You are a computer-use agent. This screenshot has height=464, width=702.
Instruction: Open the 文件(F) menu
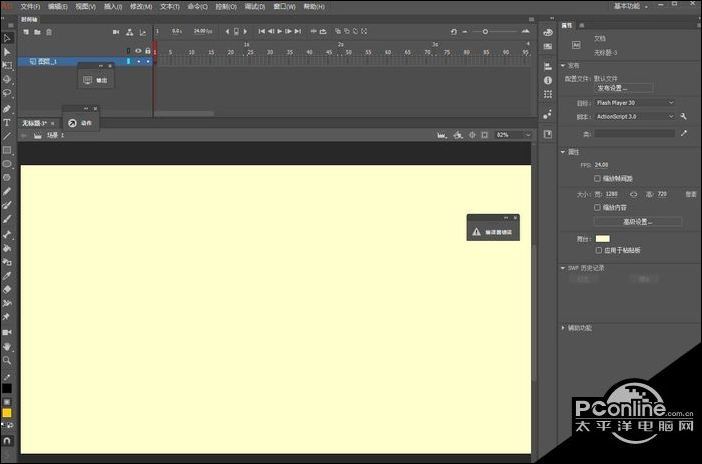(30, 7)
